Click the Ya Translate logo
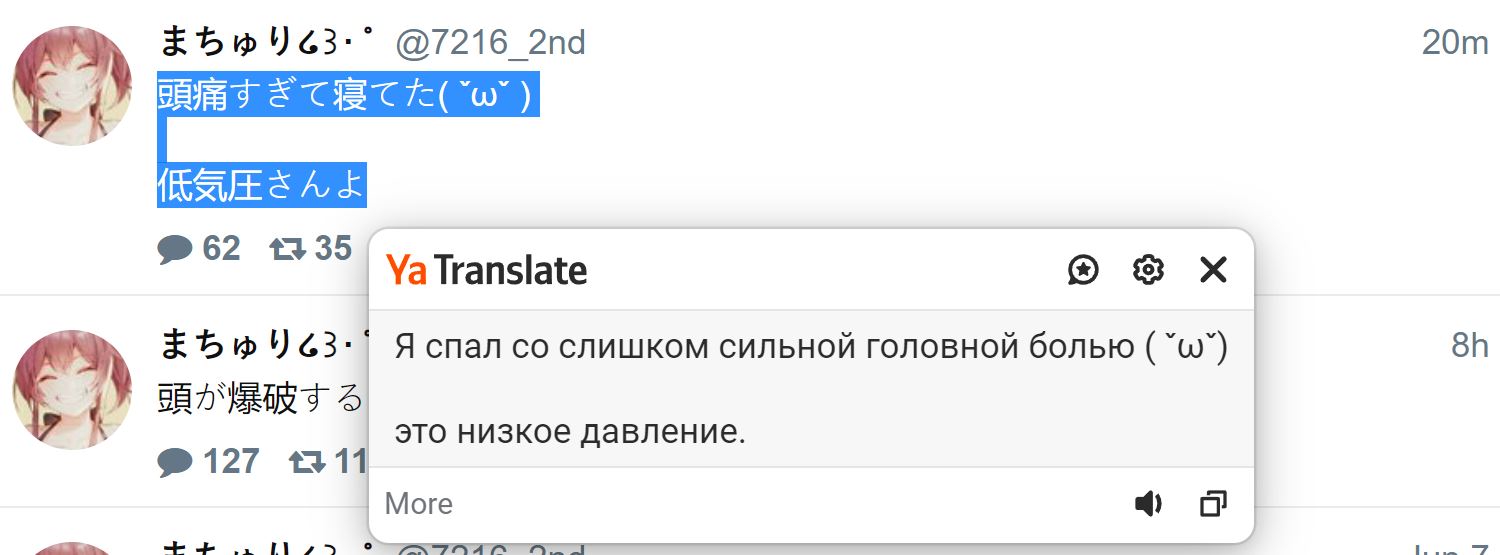 487,270
